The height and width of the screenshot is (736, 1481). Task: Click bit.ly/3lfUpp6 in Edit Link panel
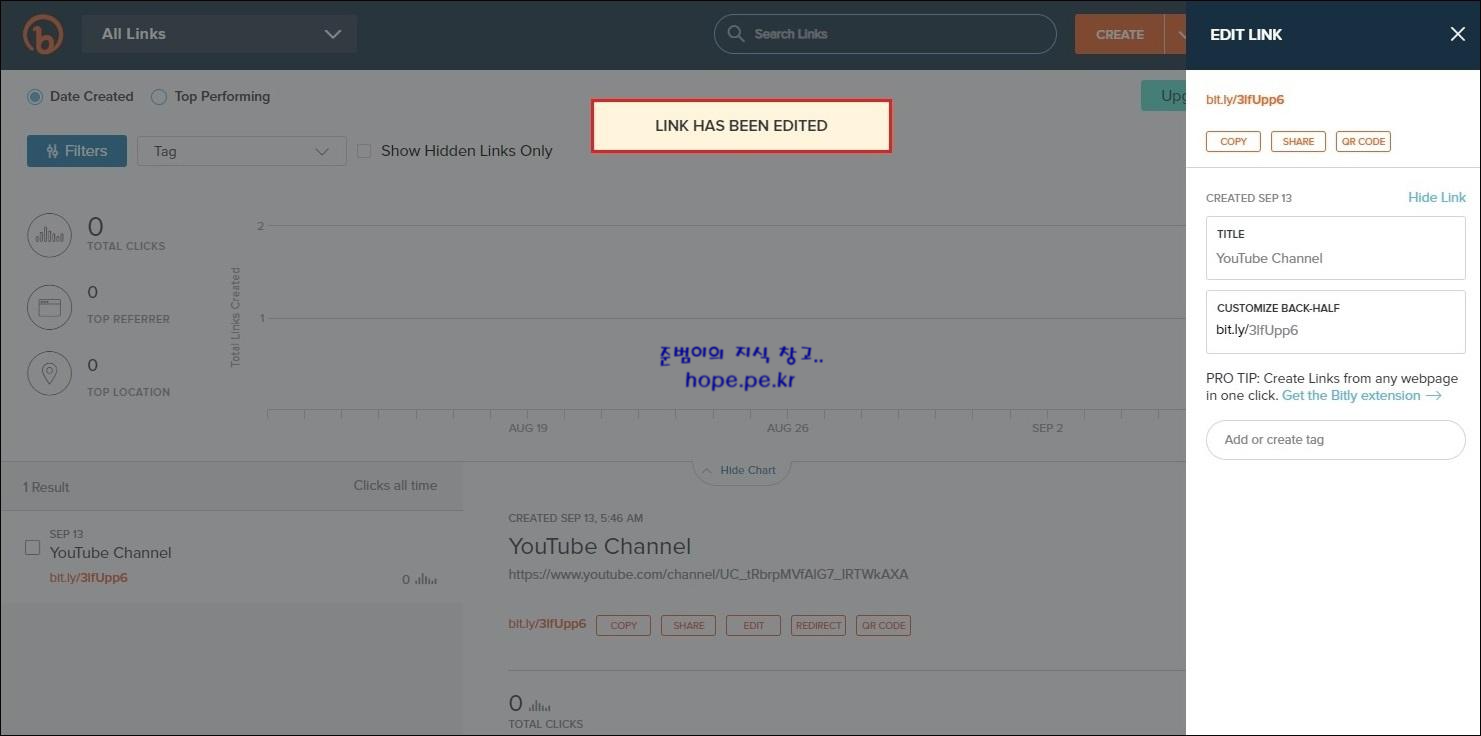click(x=1245, y=100)
